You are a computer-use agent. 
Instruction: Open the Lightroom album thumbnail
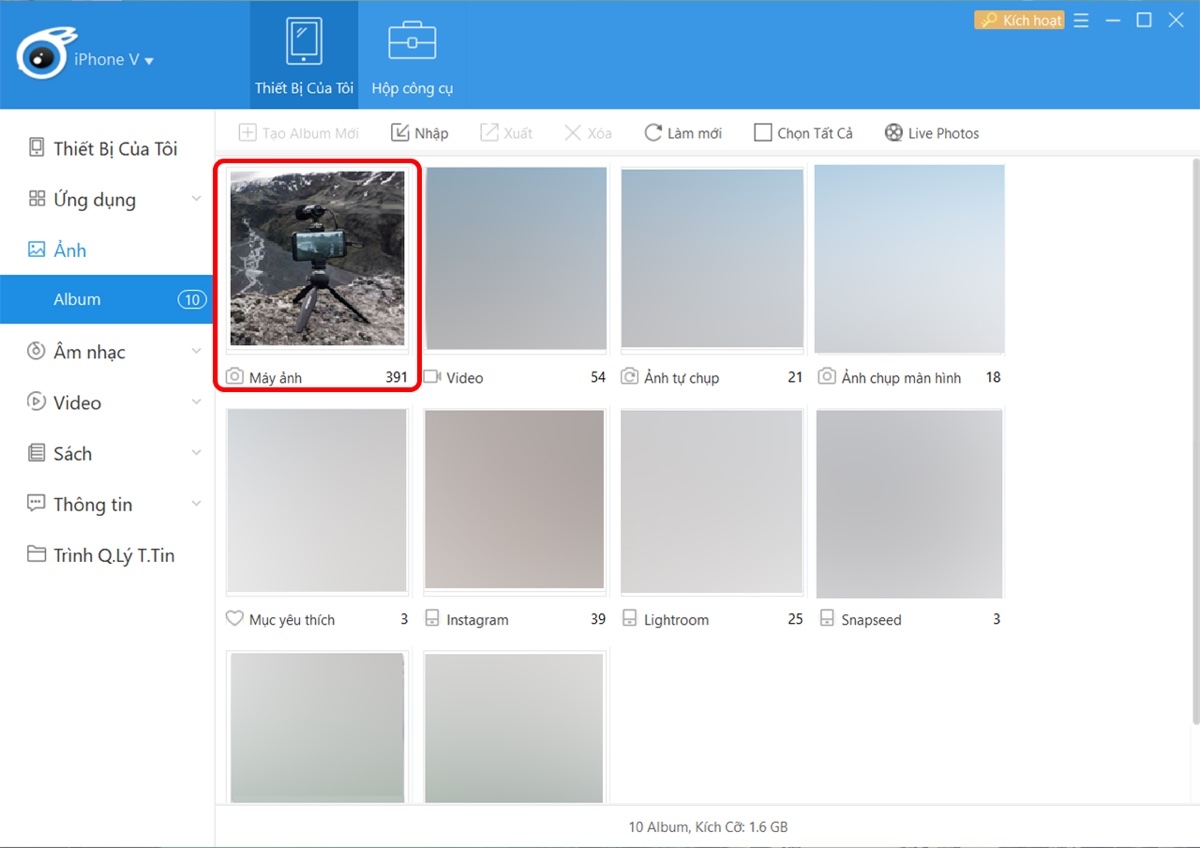712,500
